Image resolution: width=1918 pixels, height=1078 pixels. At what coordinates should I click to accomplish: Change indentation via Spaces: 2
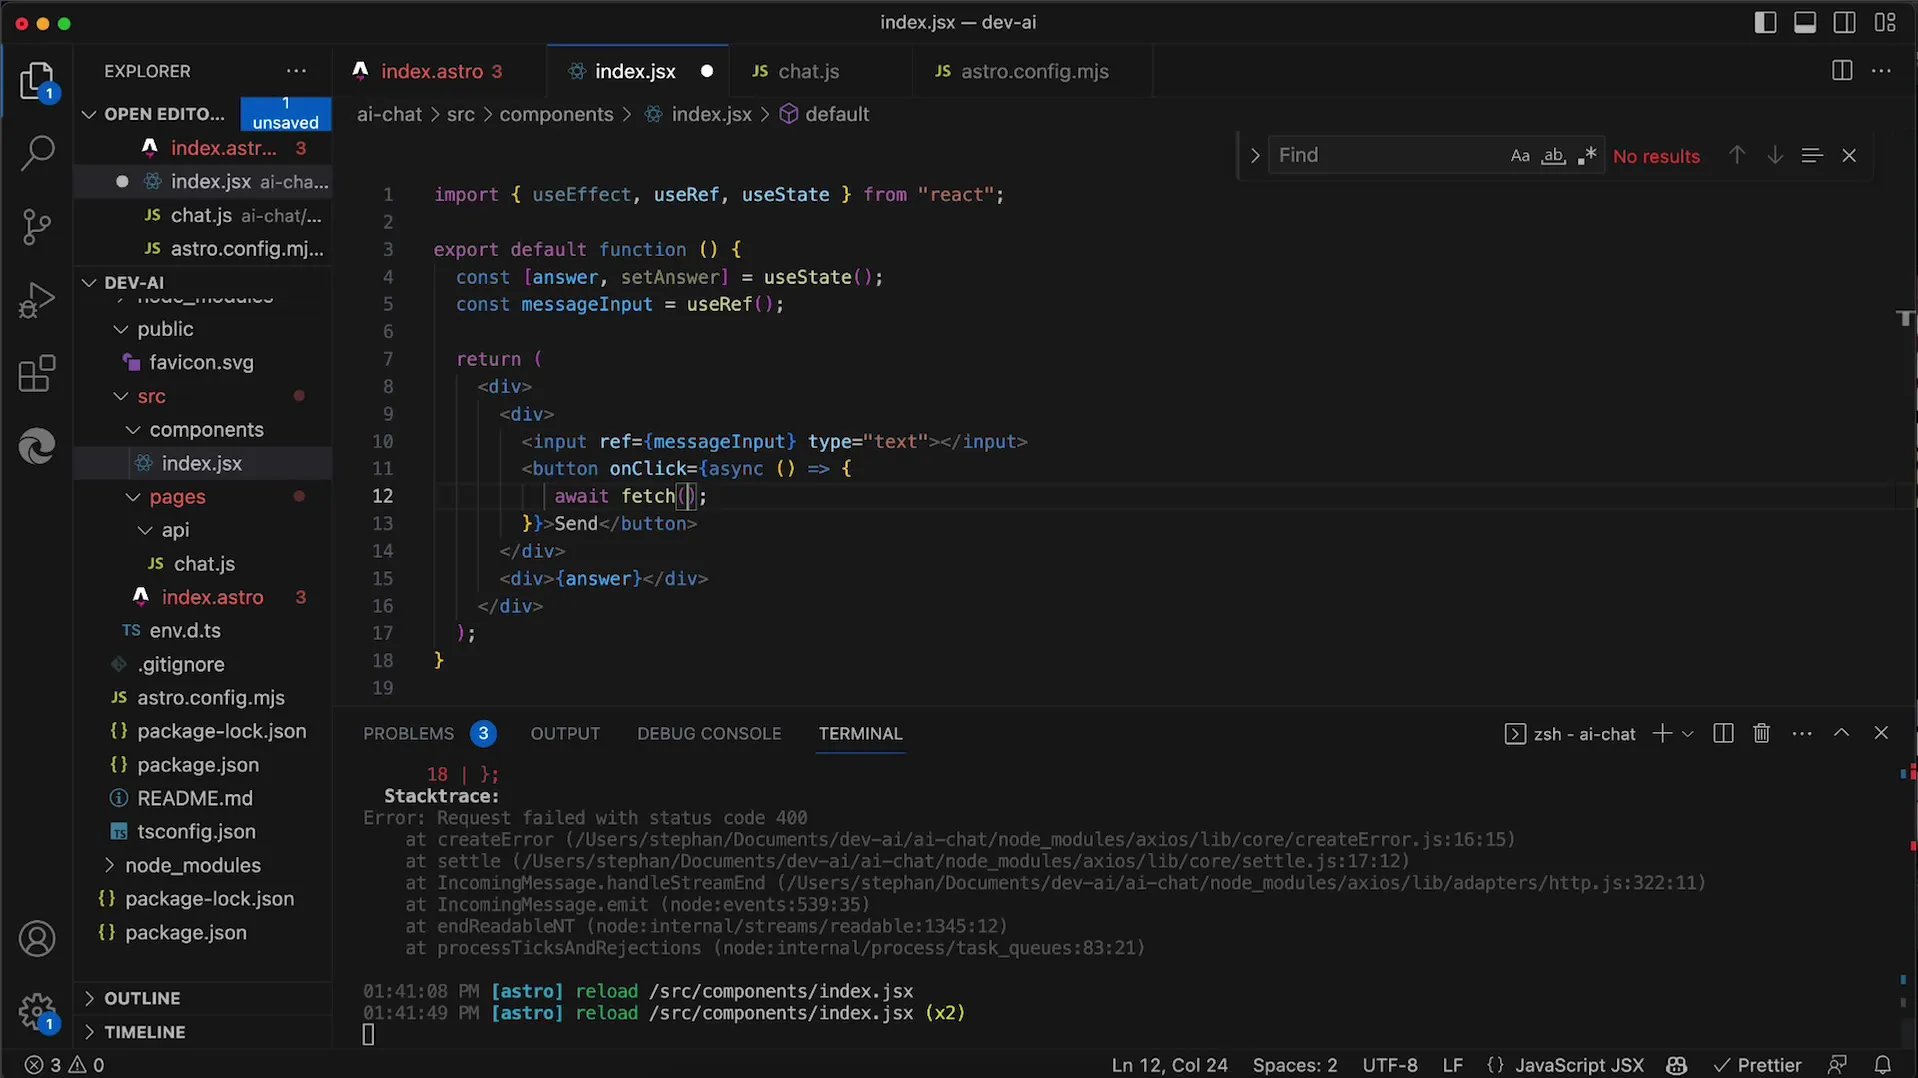pos(1295,1065)
